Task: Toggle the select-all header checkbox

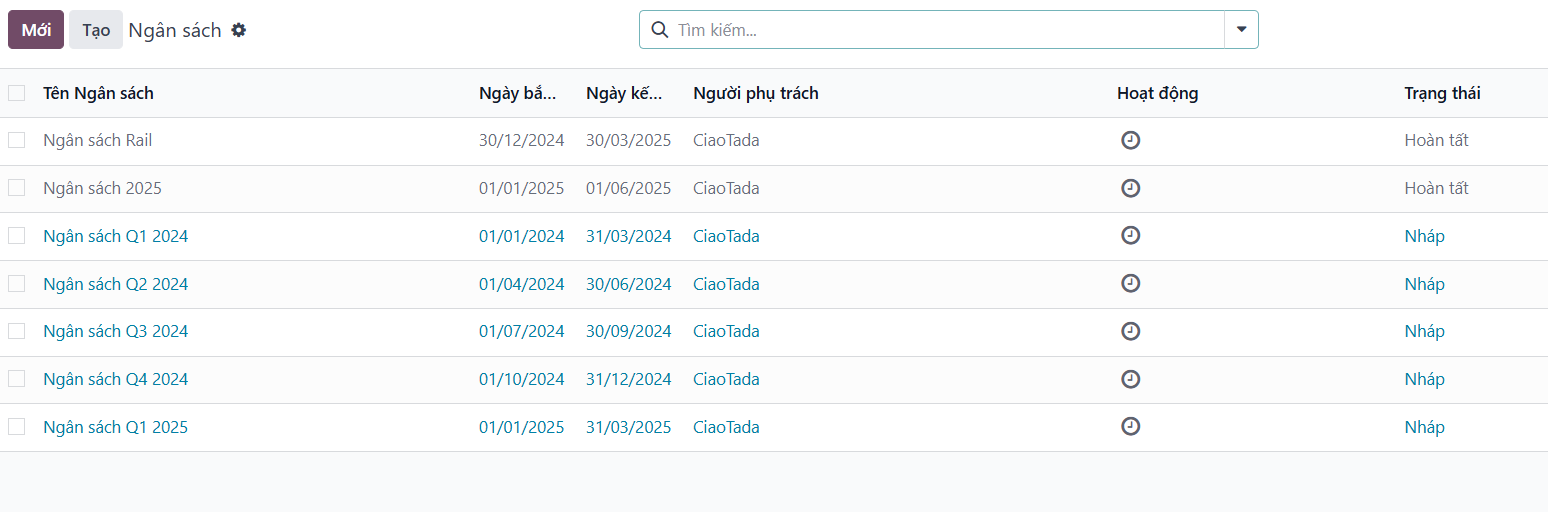Action: 16,93
